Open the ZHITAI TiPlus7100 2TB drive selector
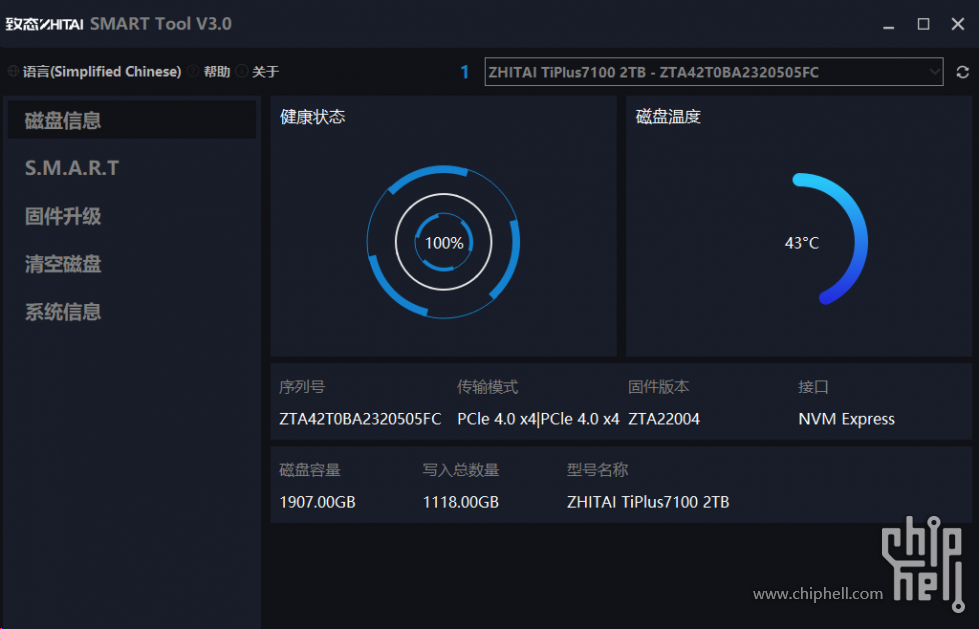The image size is (979, 629). coord(714,72)
